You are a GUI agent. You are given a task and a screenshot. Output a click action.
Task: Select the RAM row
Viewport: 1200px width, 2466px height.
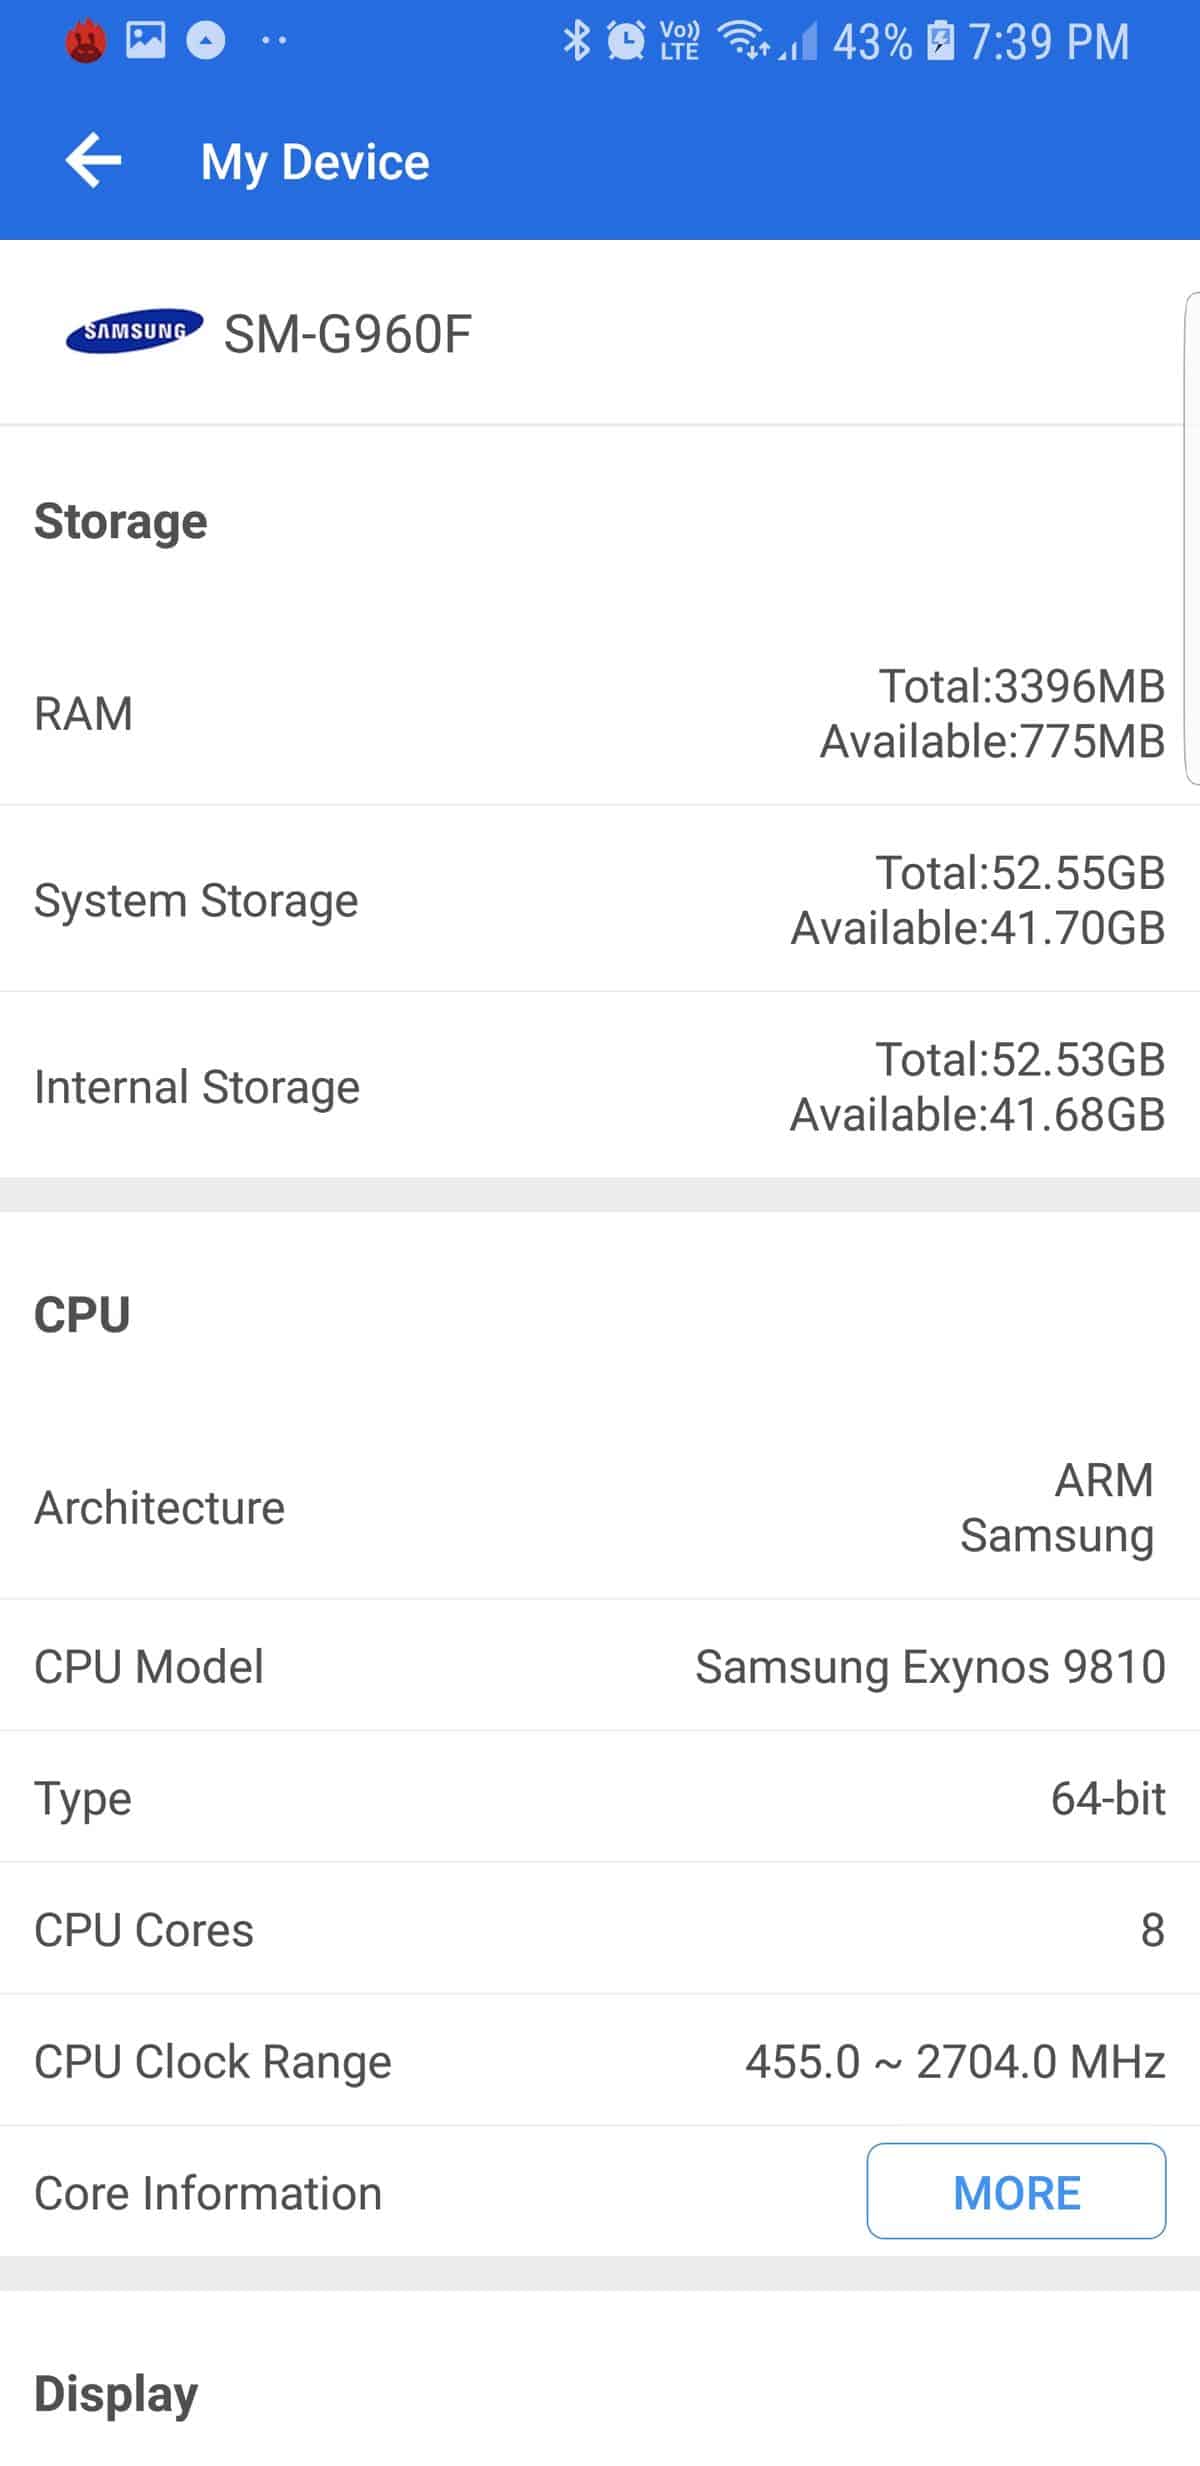(600, 714)
